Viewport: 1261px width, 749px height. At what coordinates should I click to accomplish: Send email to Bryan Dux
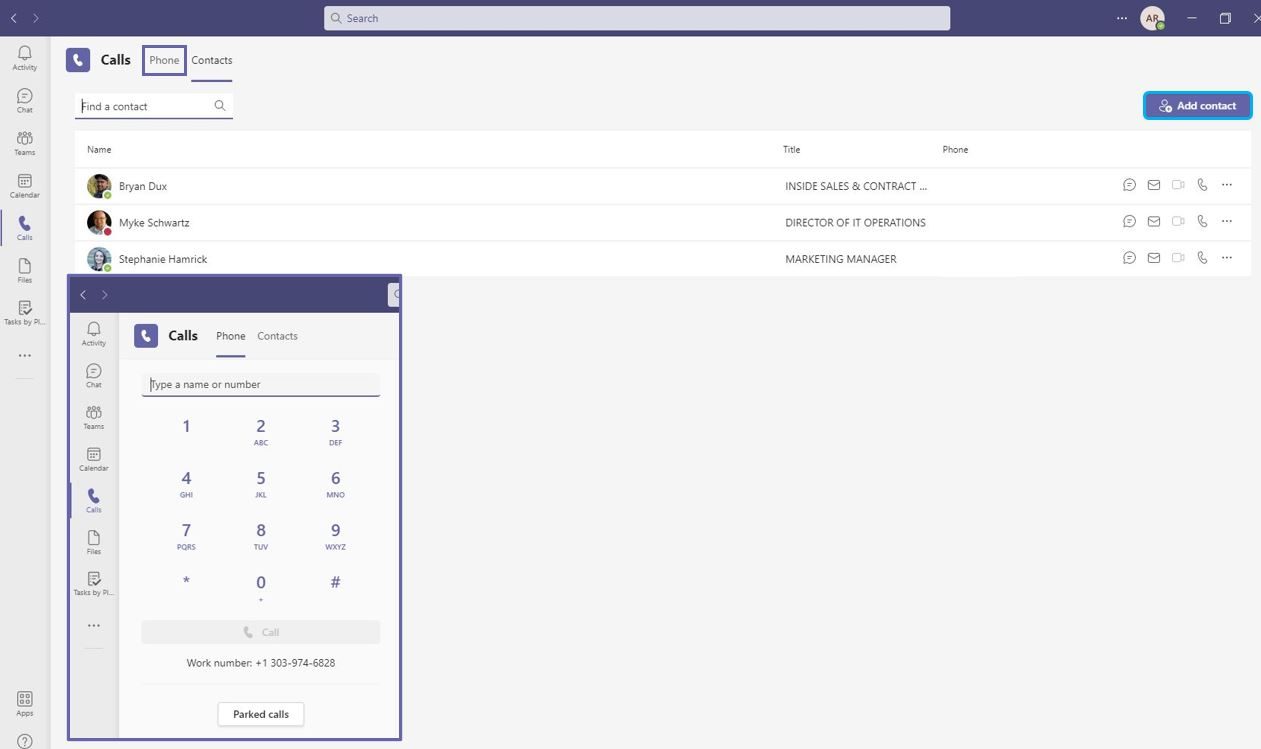click(x=1154, y=185)
